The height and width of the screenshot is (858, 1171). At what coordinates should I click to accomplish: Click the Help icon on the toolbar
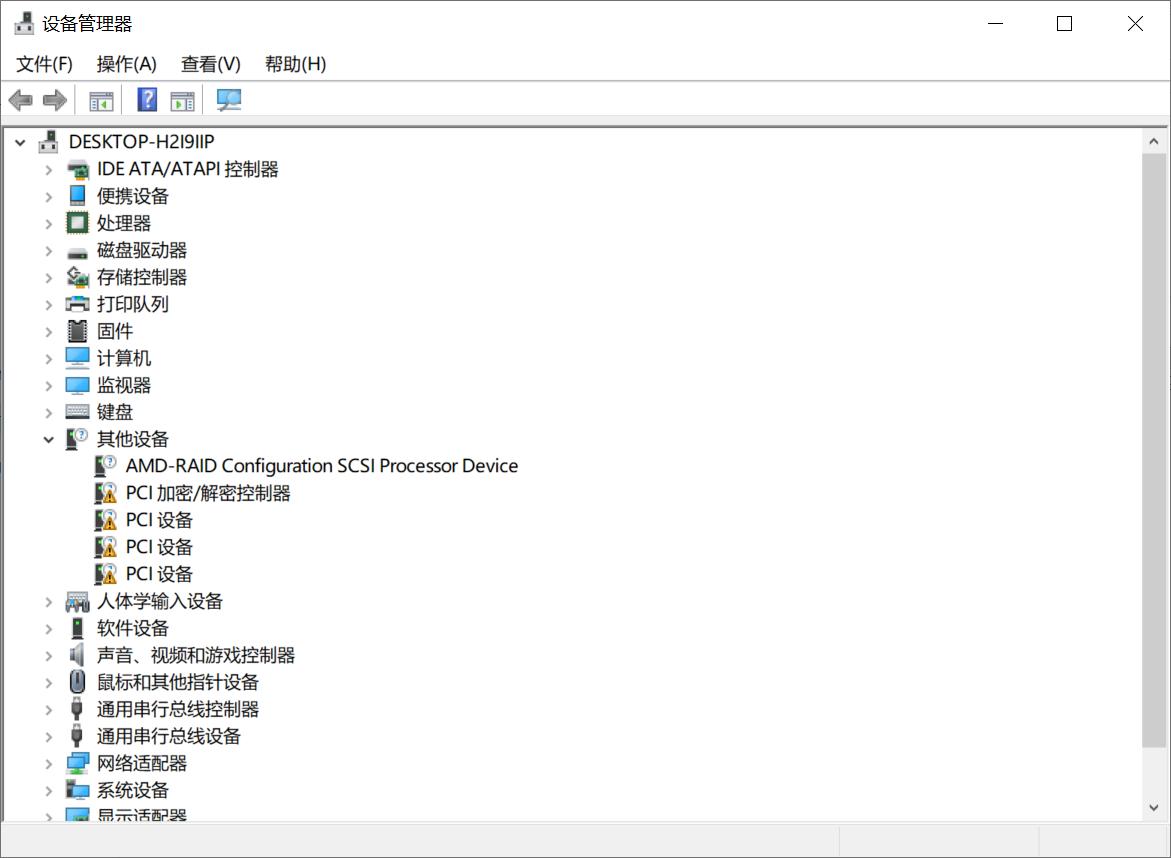pyautogui.click(x=146, y=99)
